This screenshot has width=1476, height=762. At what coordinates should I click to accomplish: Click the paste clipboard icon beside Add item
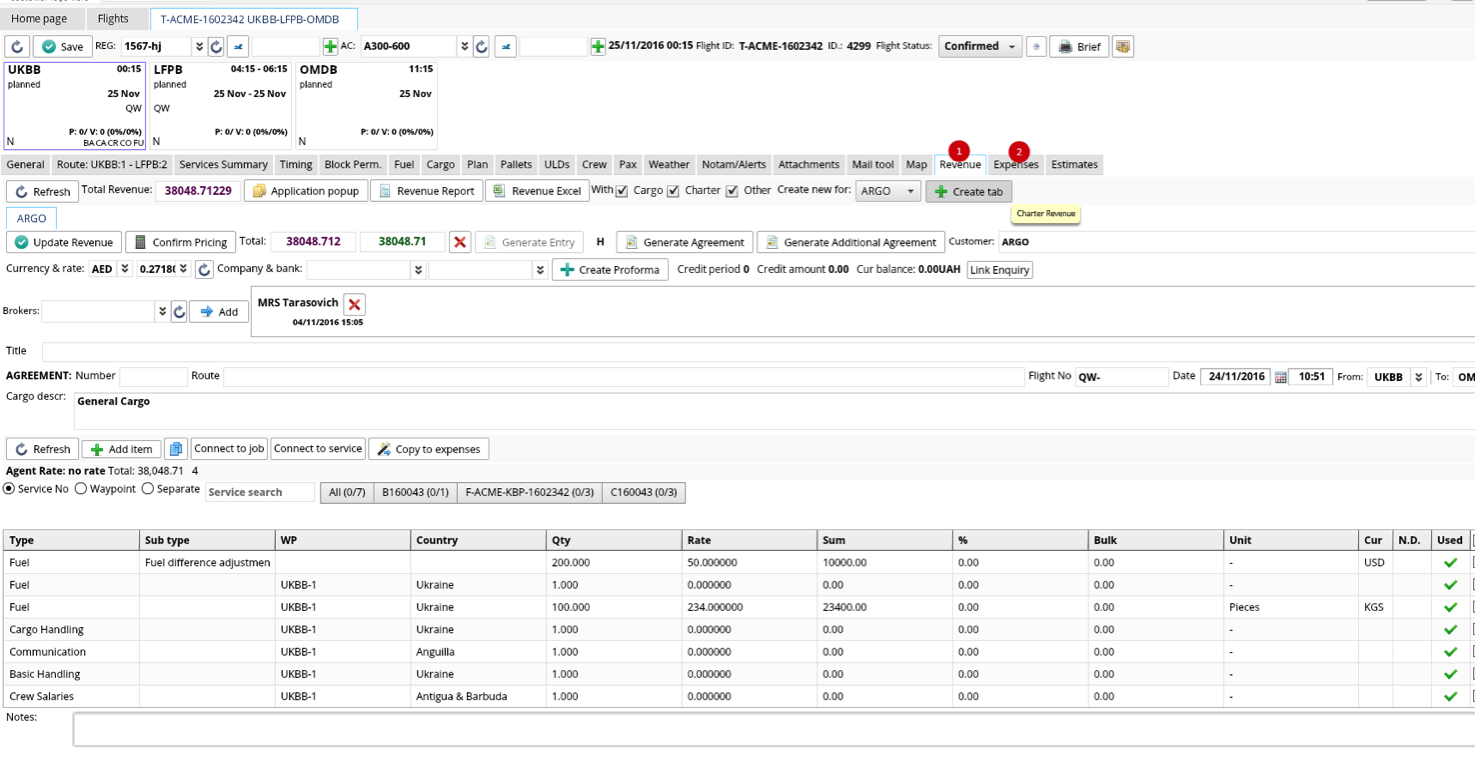coord(175,449)
